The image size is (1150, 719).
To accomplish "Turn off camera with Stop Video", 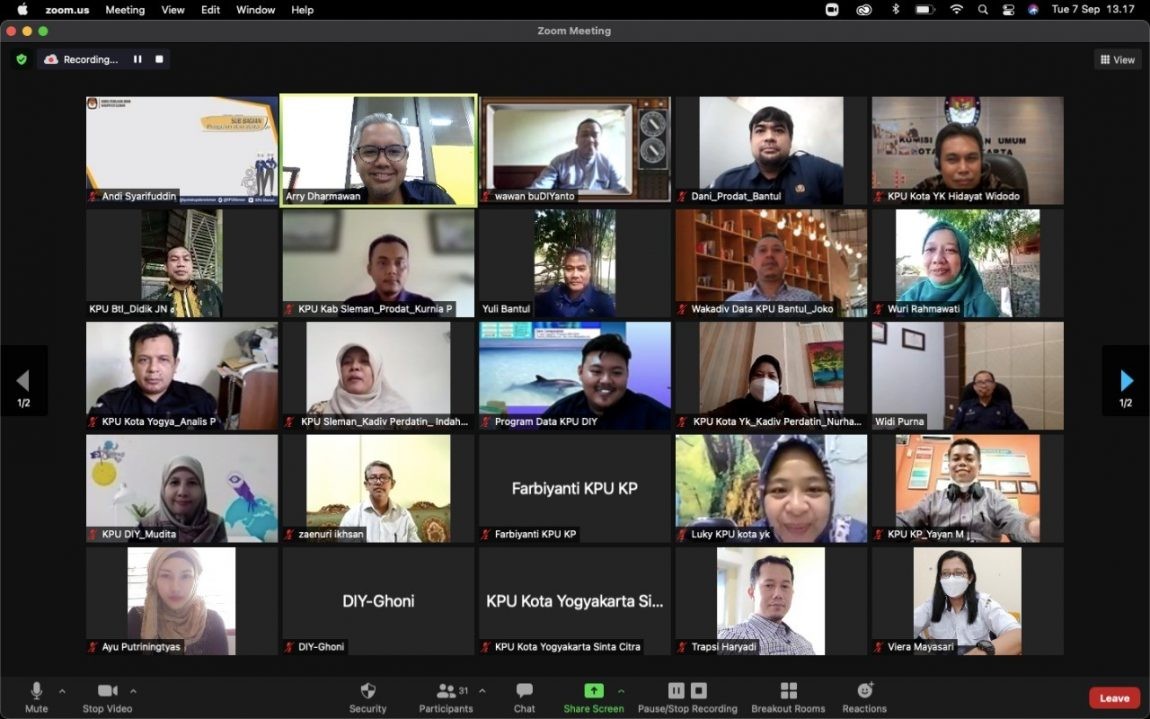I will 107,697.
